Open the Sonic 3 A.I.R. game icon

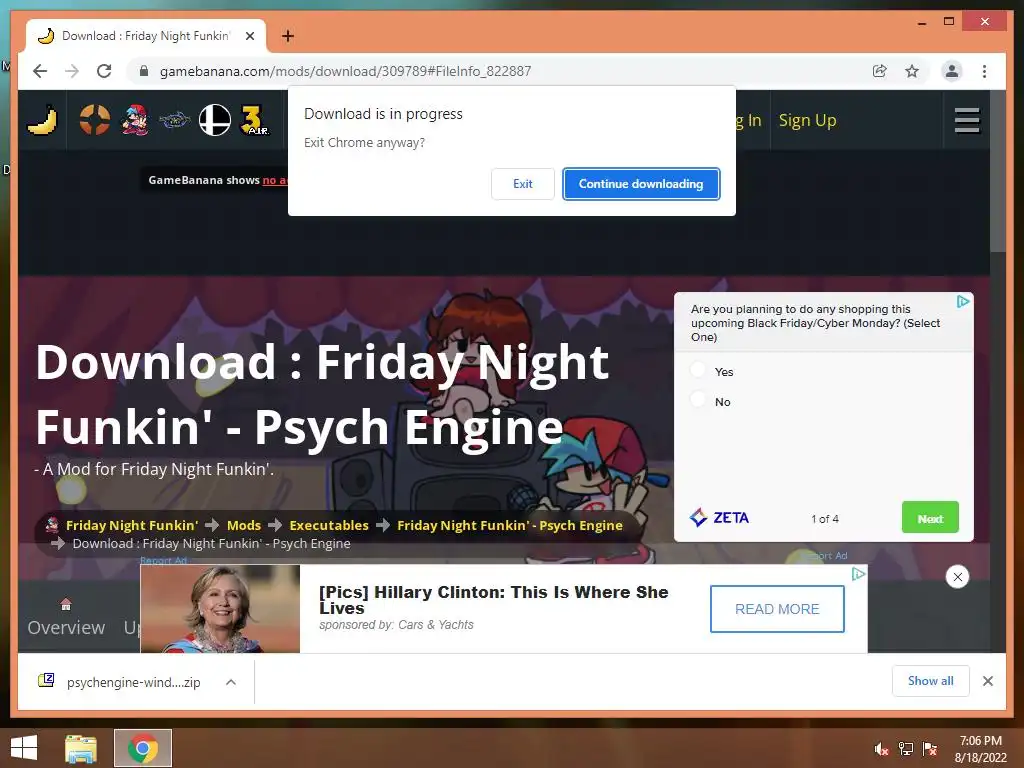point(254,120)
